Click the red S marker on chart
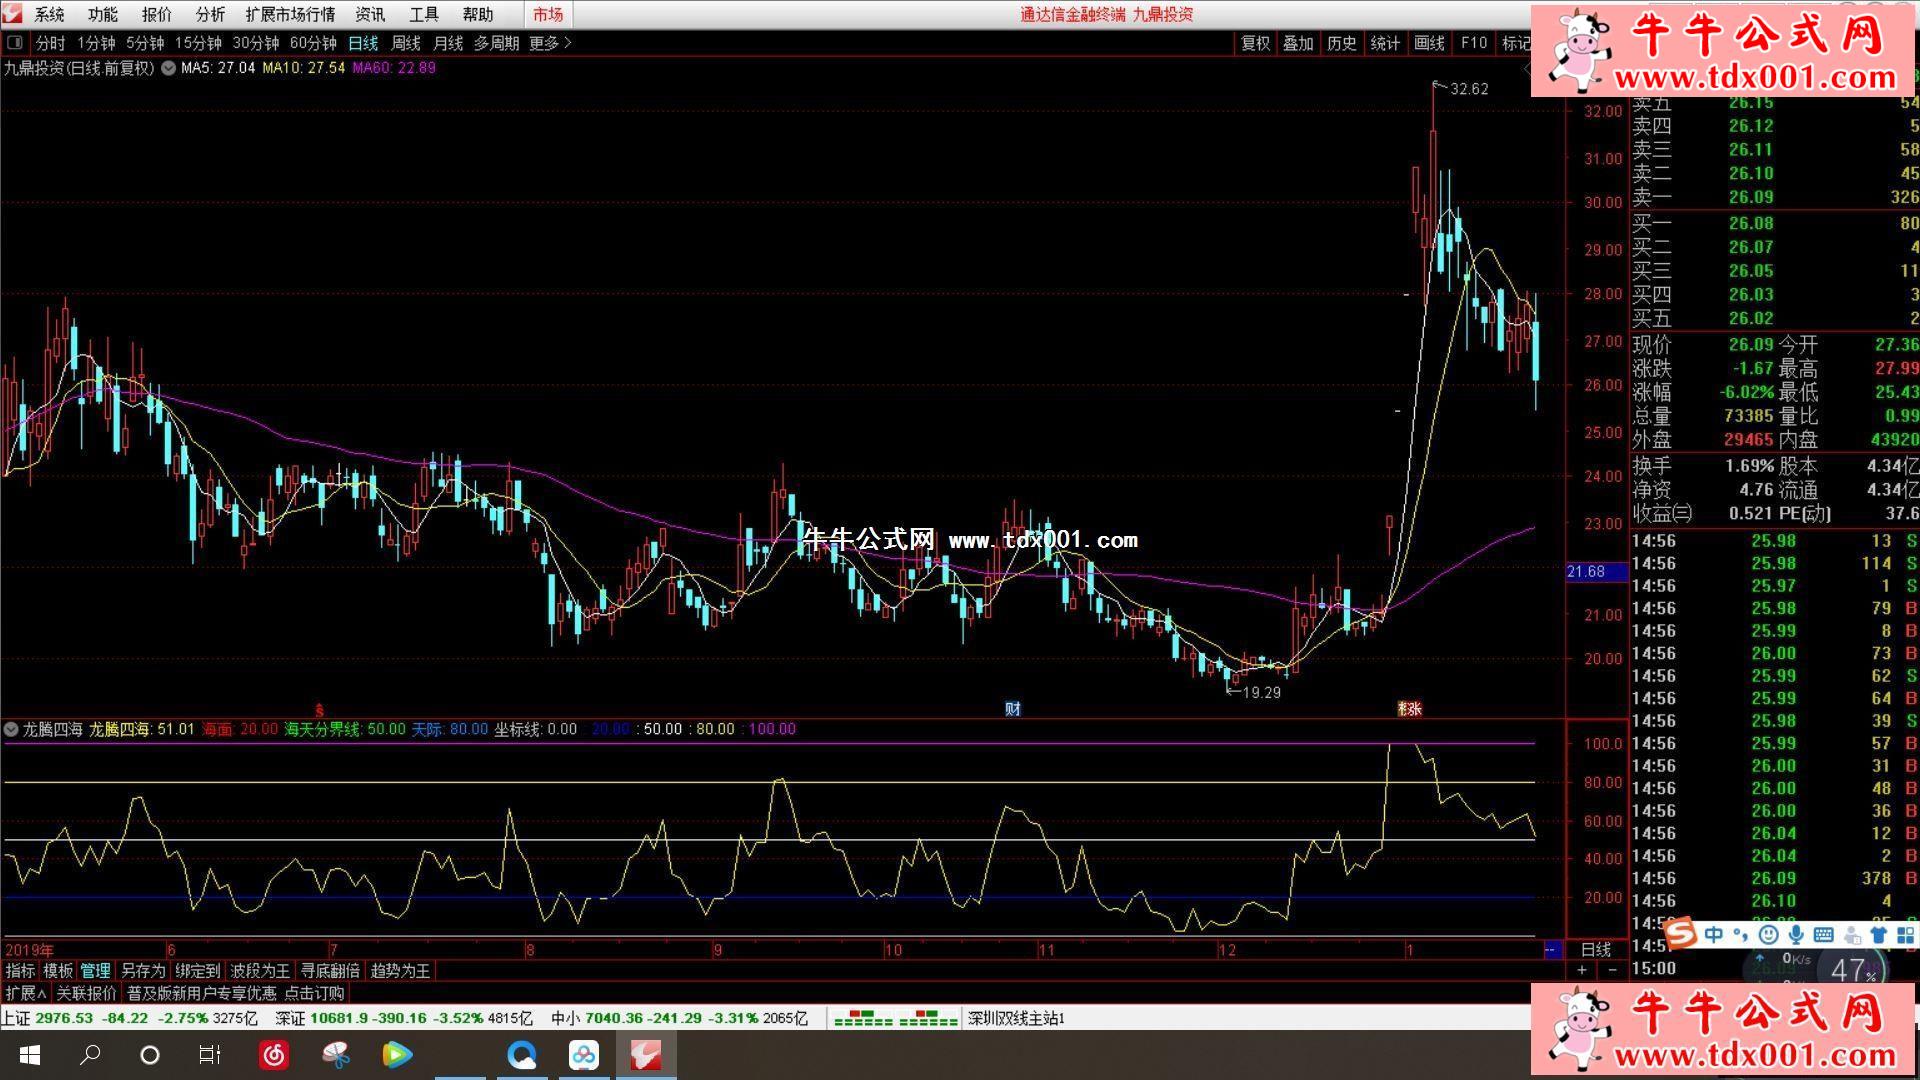This screenshot has width=1920, height=1080. pyautogui.click(x=319, y=710)
